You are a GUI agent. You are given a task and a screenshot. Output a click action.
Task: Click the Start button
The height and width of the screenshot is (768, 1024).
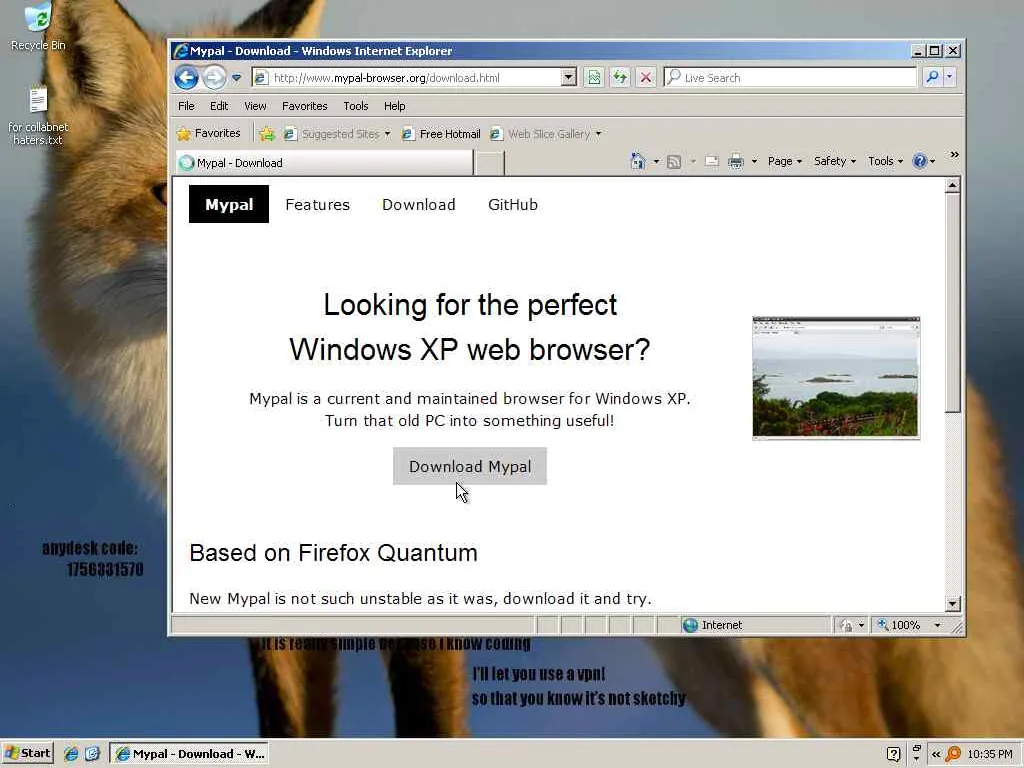tap(27, 754)
